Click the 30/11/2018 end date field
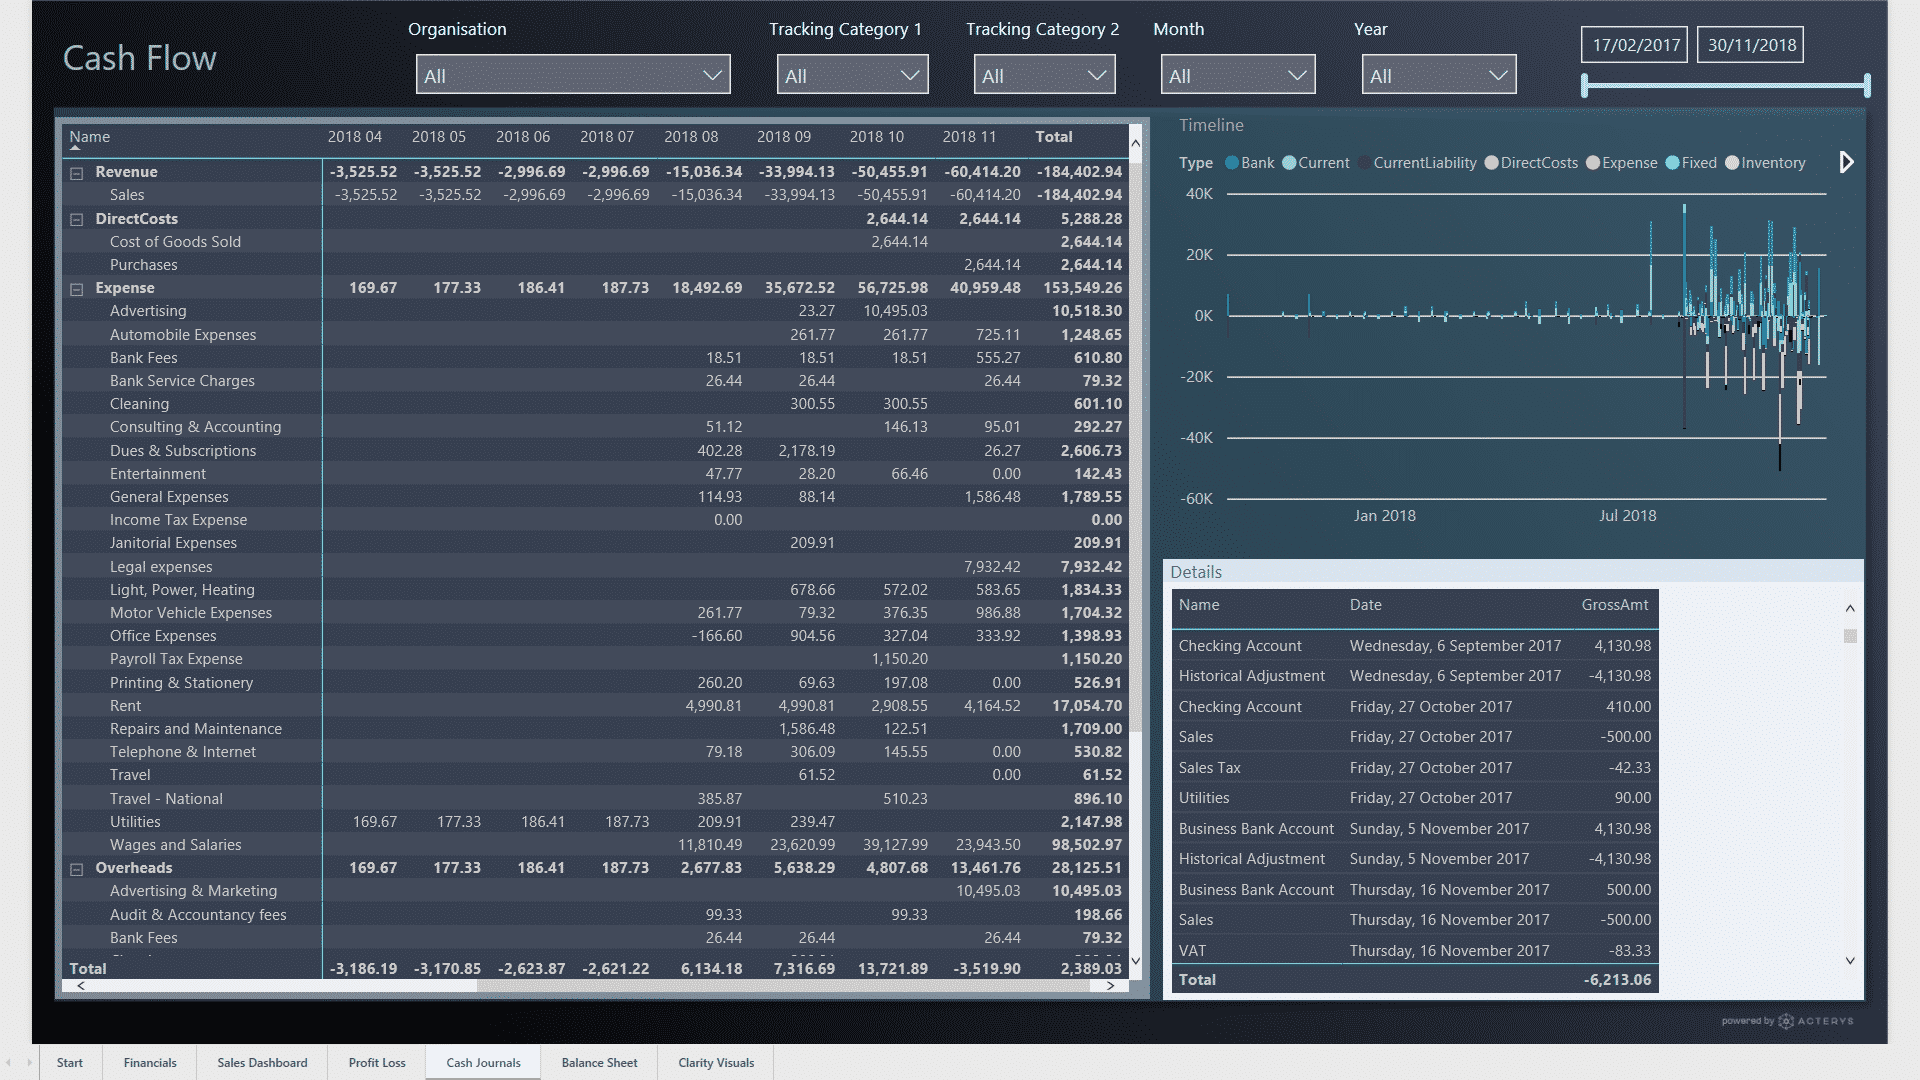The image size is (1920, 1080). (1750, 44)
